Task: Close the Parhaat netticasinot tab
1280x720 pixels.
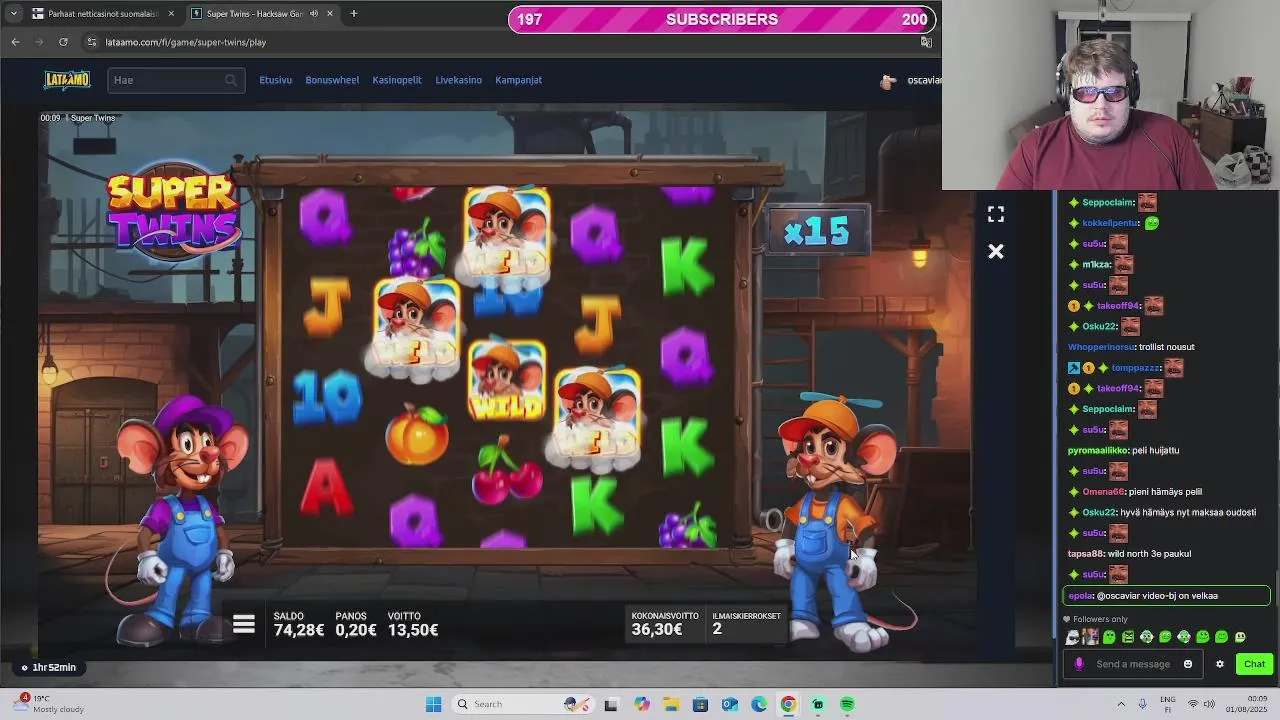Action: [x=171, y=14]
